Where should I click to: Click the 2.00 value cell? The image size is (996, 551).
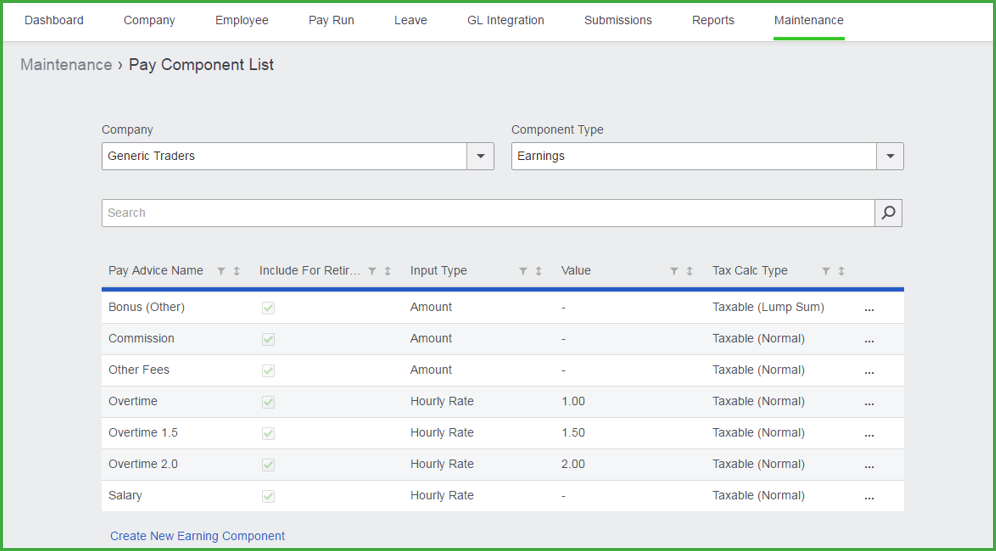573,464
